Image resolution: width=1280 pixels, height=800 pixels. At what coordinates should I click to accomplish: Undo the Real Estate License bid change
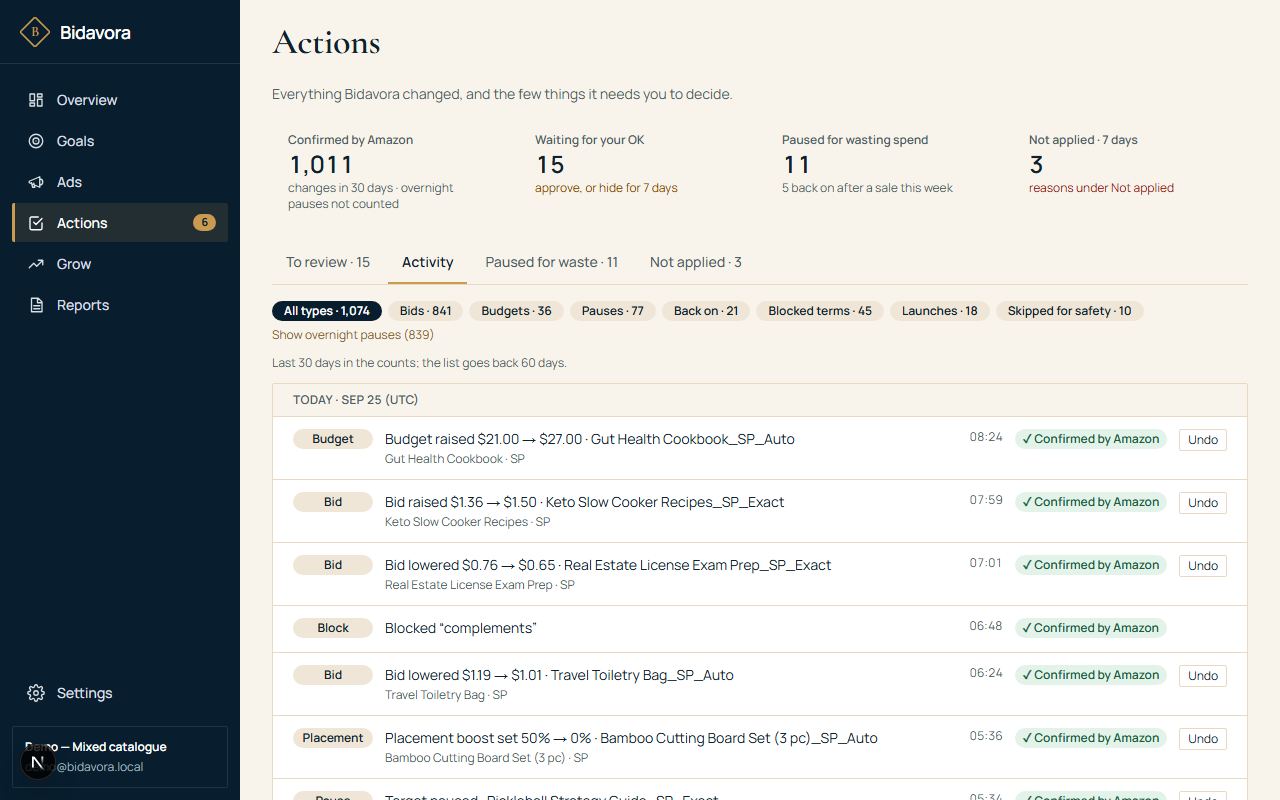point(1203,566)
